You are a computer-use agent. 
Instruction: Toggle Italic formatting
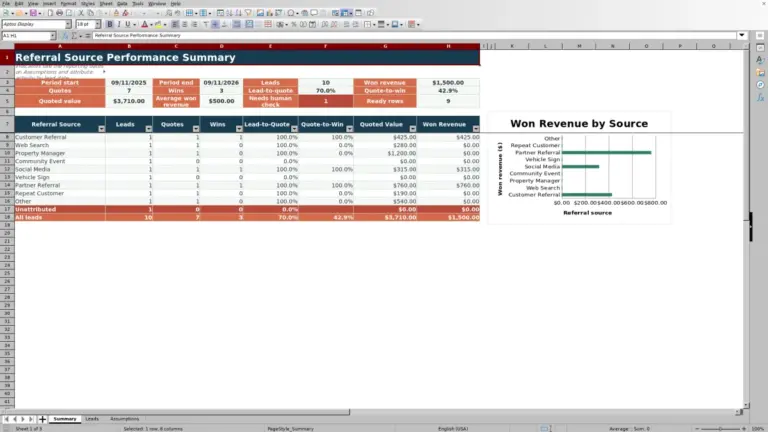[x=119, y=24]
